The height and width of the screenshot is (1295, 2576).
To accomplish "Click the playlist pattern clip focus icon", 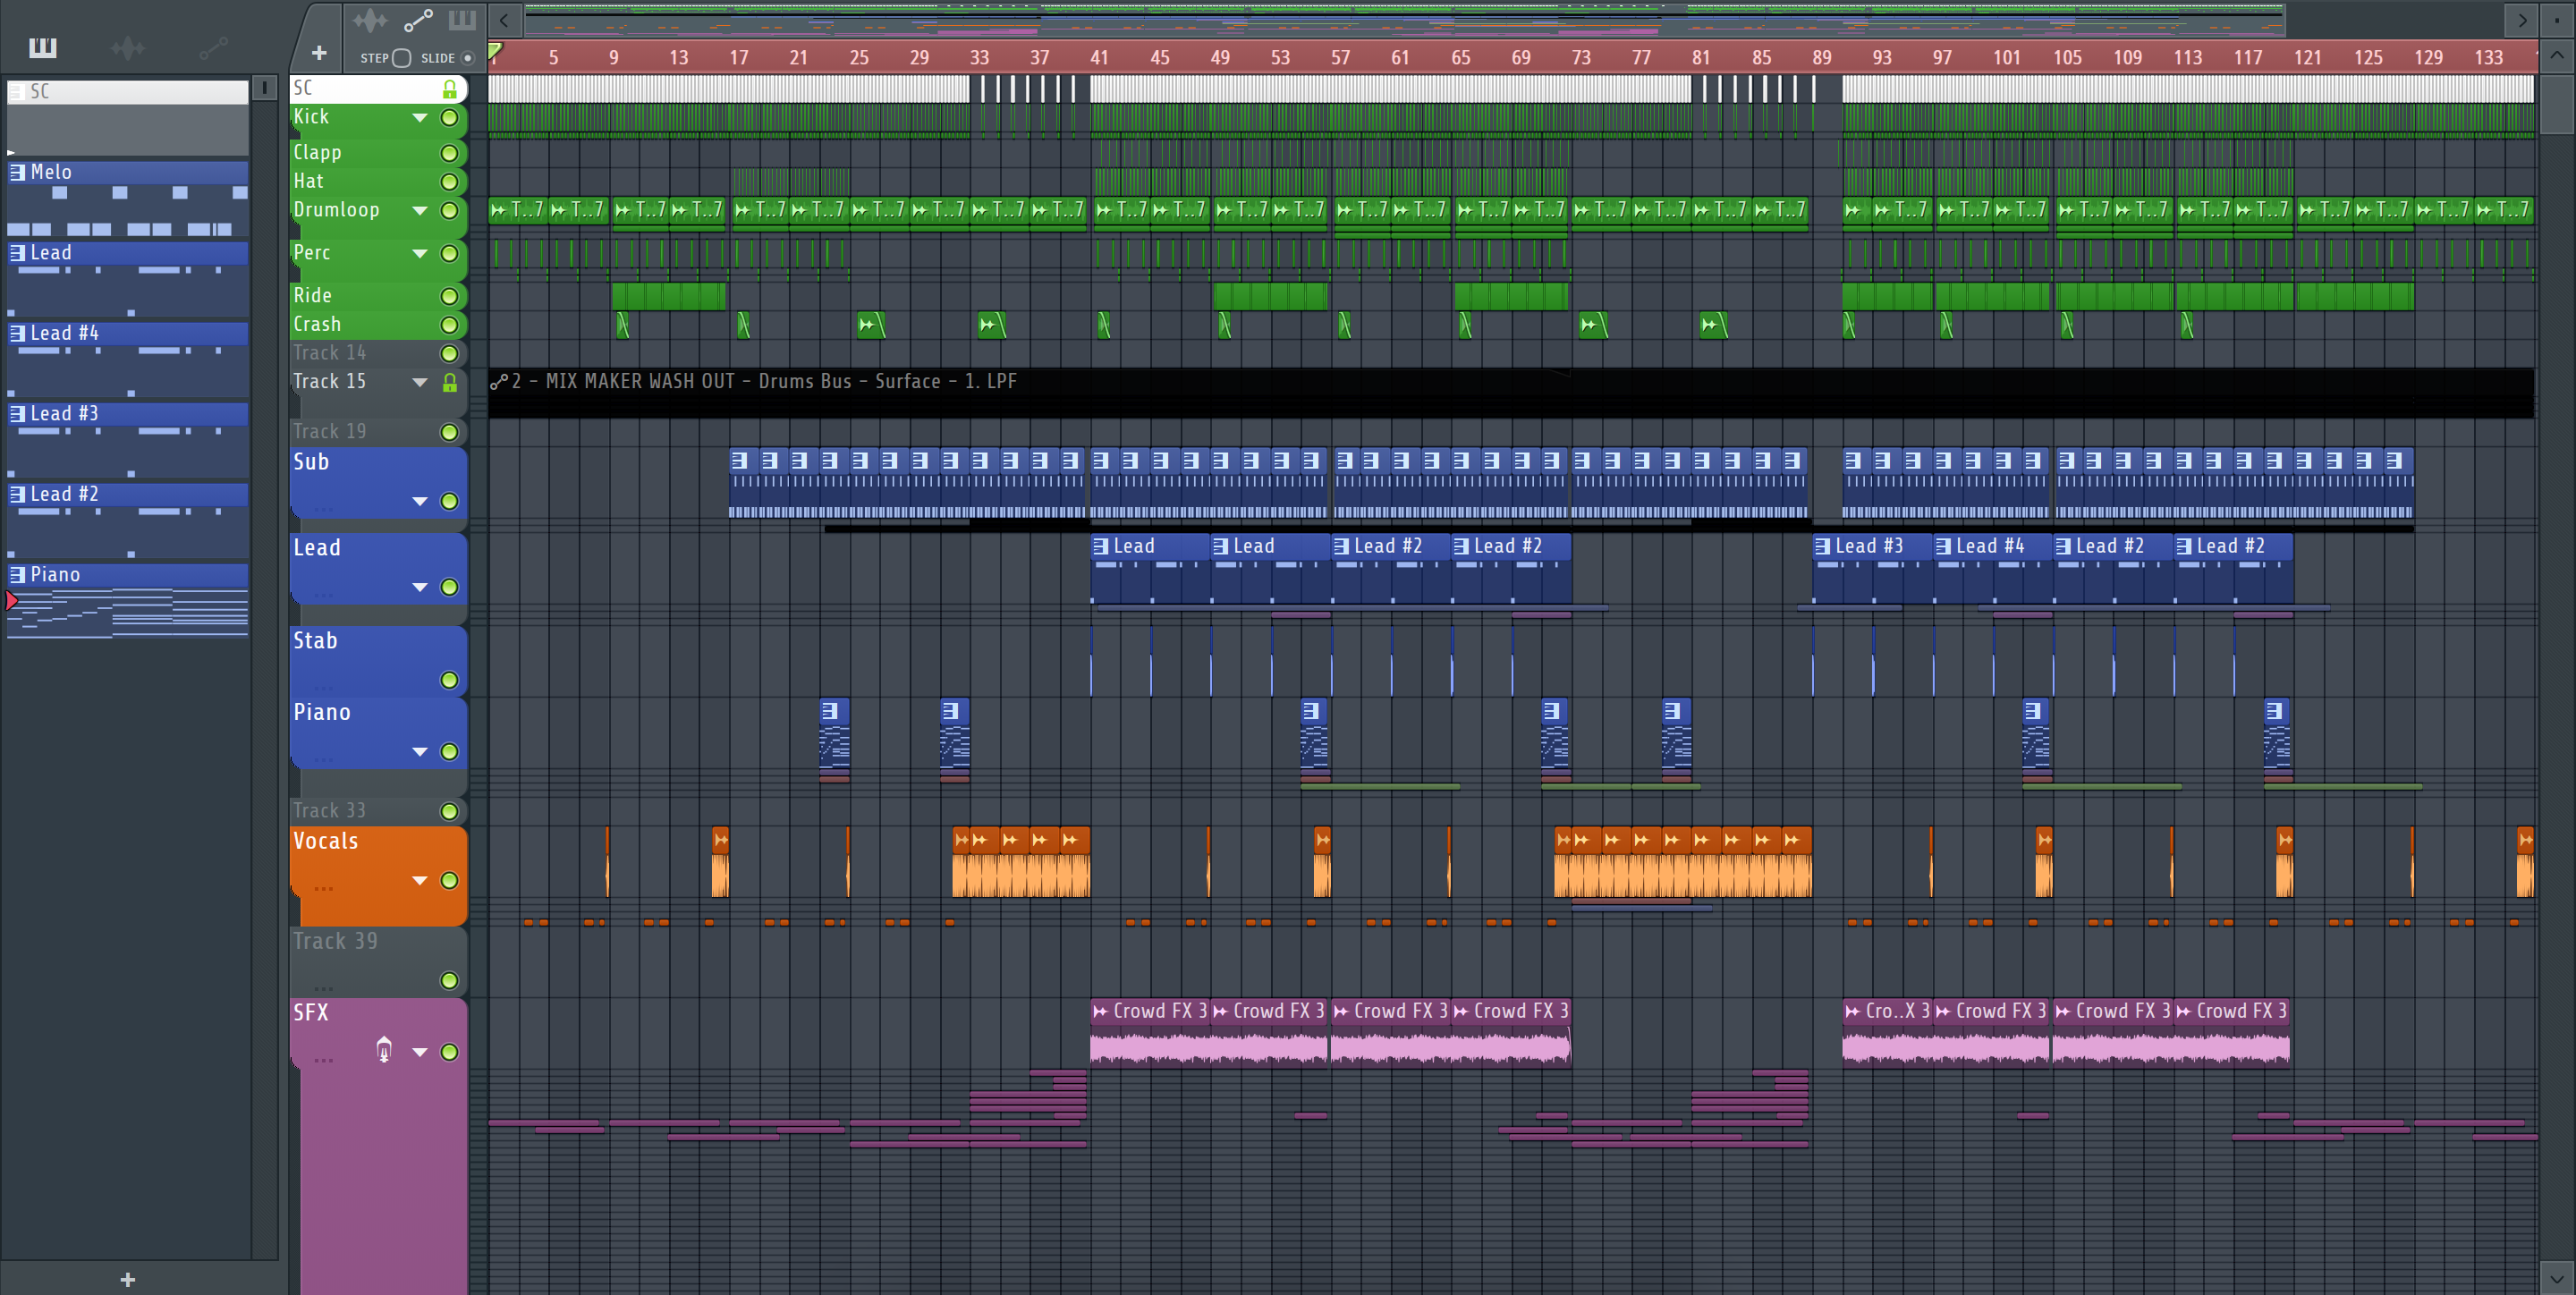I will click(462, 20).
